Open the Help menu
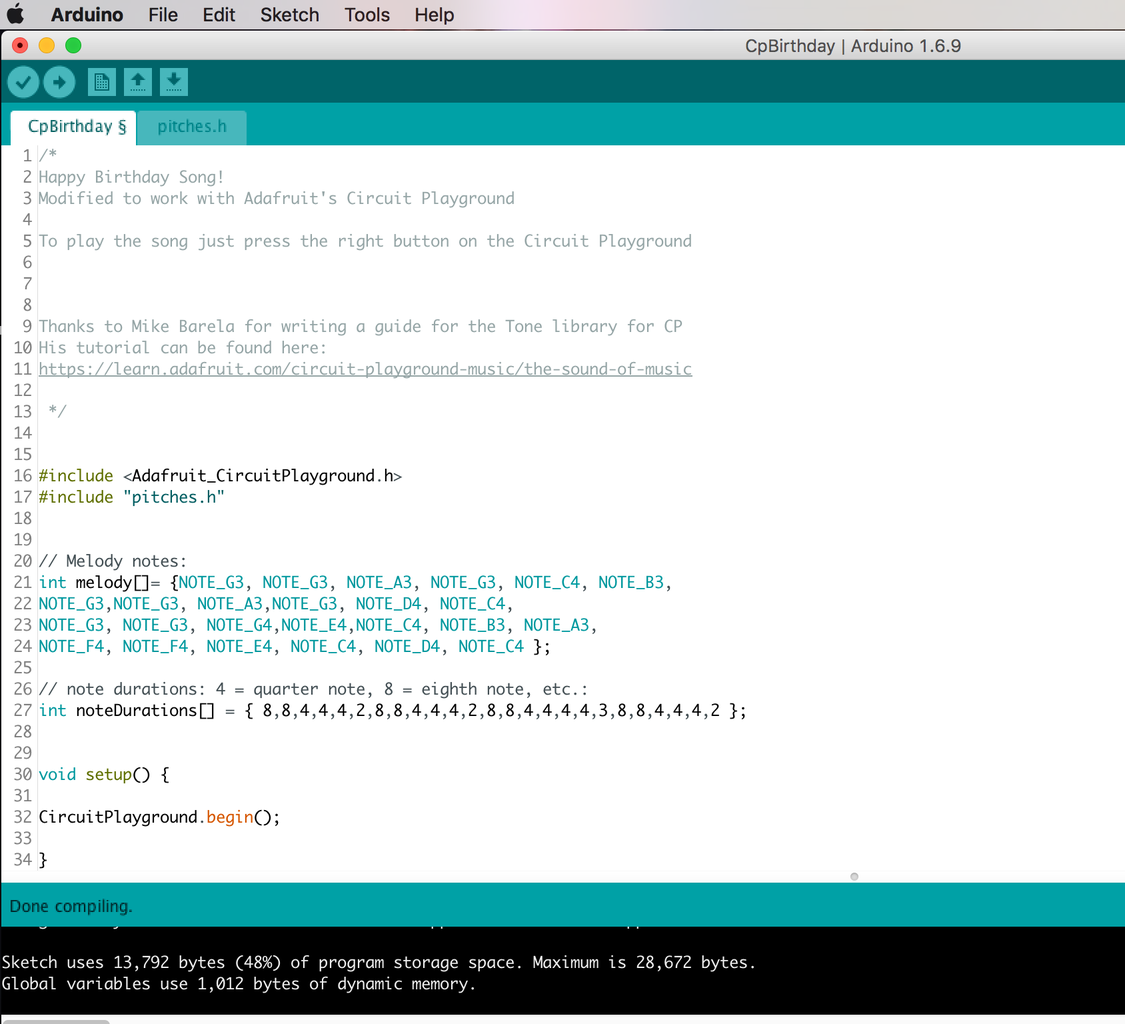Image resolution: width=1125 pixels, height=1024 pixels. click(x=434, y=14)
